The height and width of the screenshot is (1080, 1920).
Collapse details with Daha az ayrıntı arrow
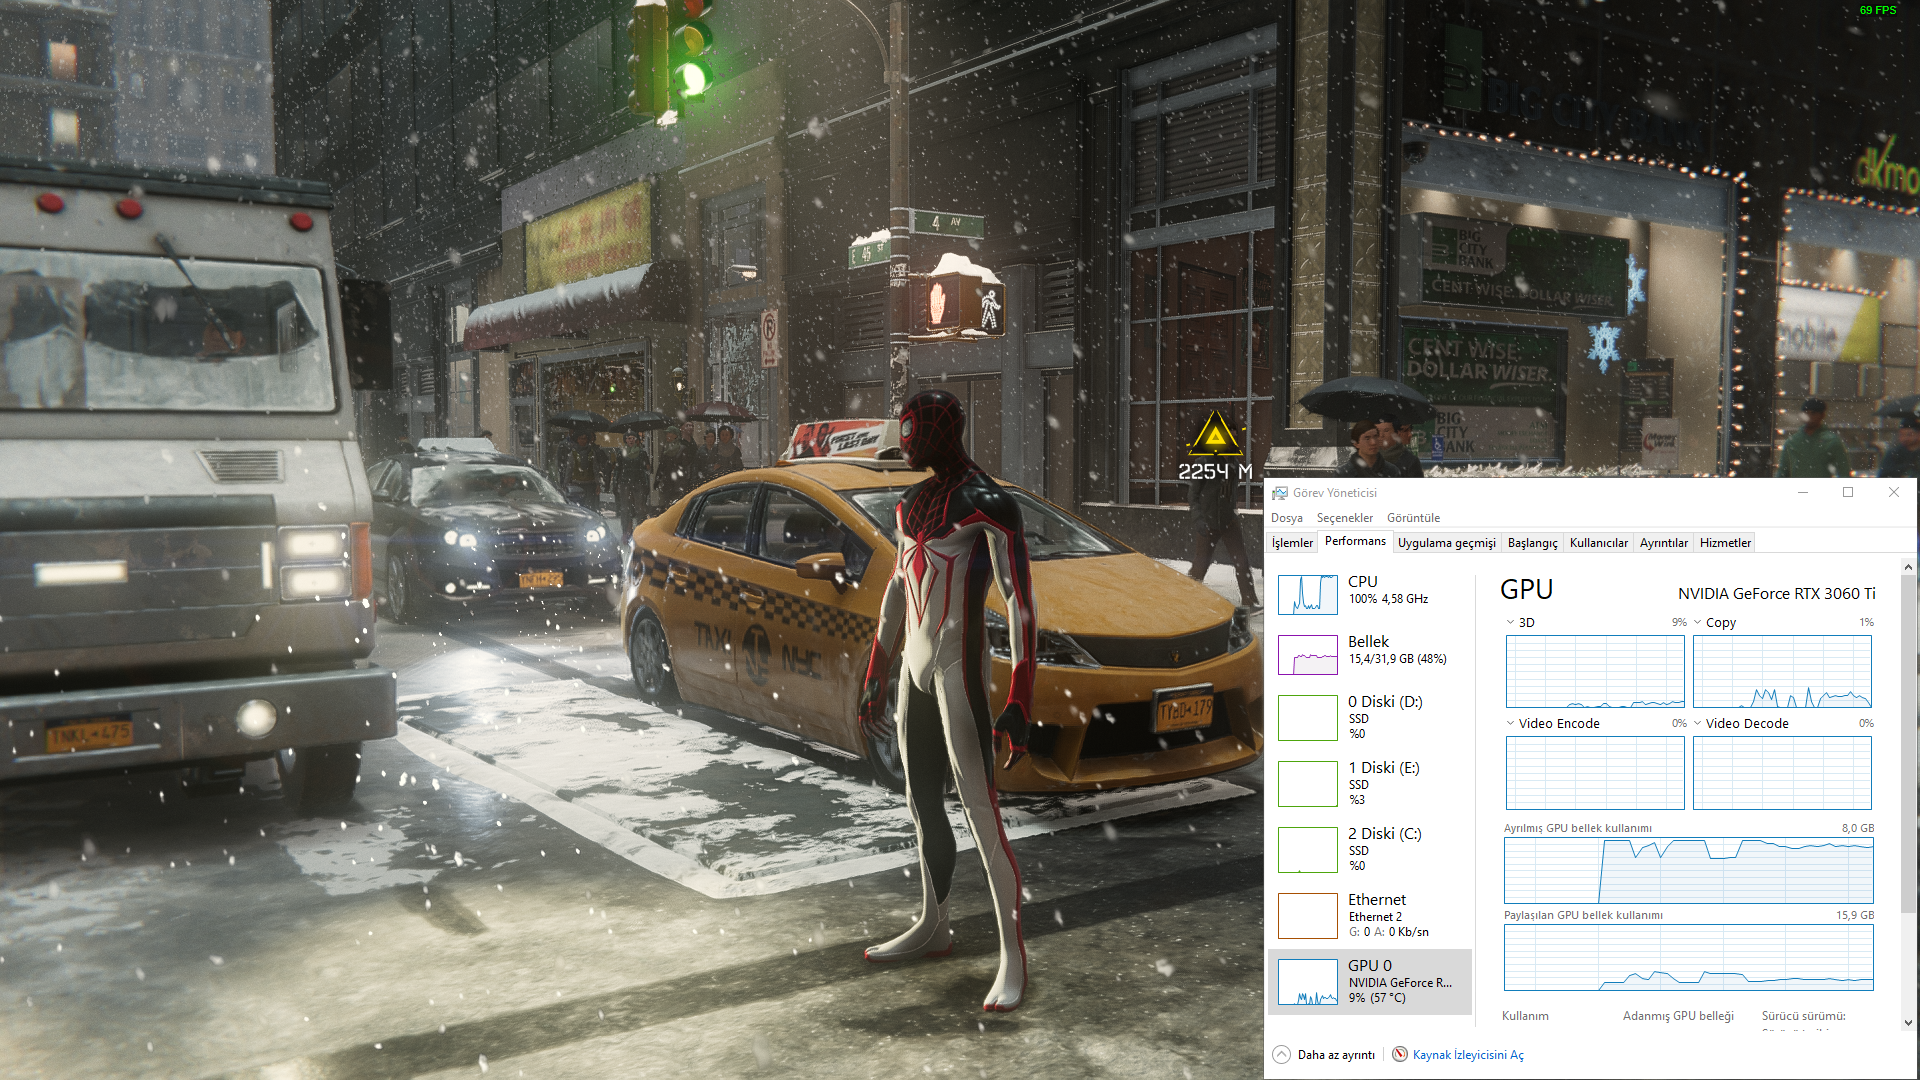click(1282, 1054)
